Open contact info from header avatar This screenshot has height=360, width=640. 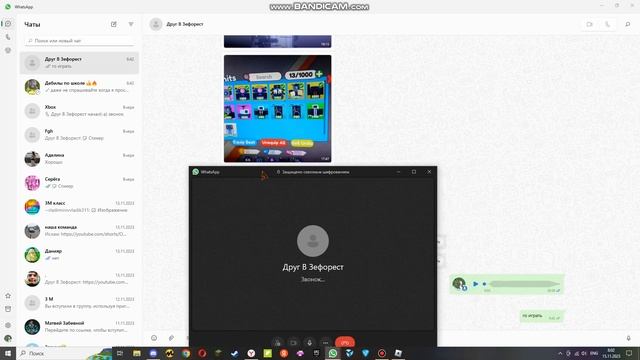coord(156,24)
